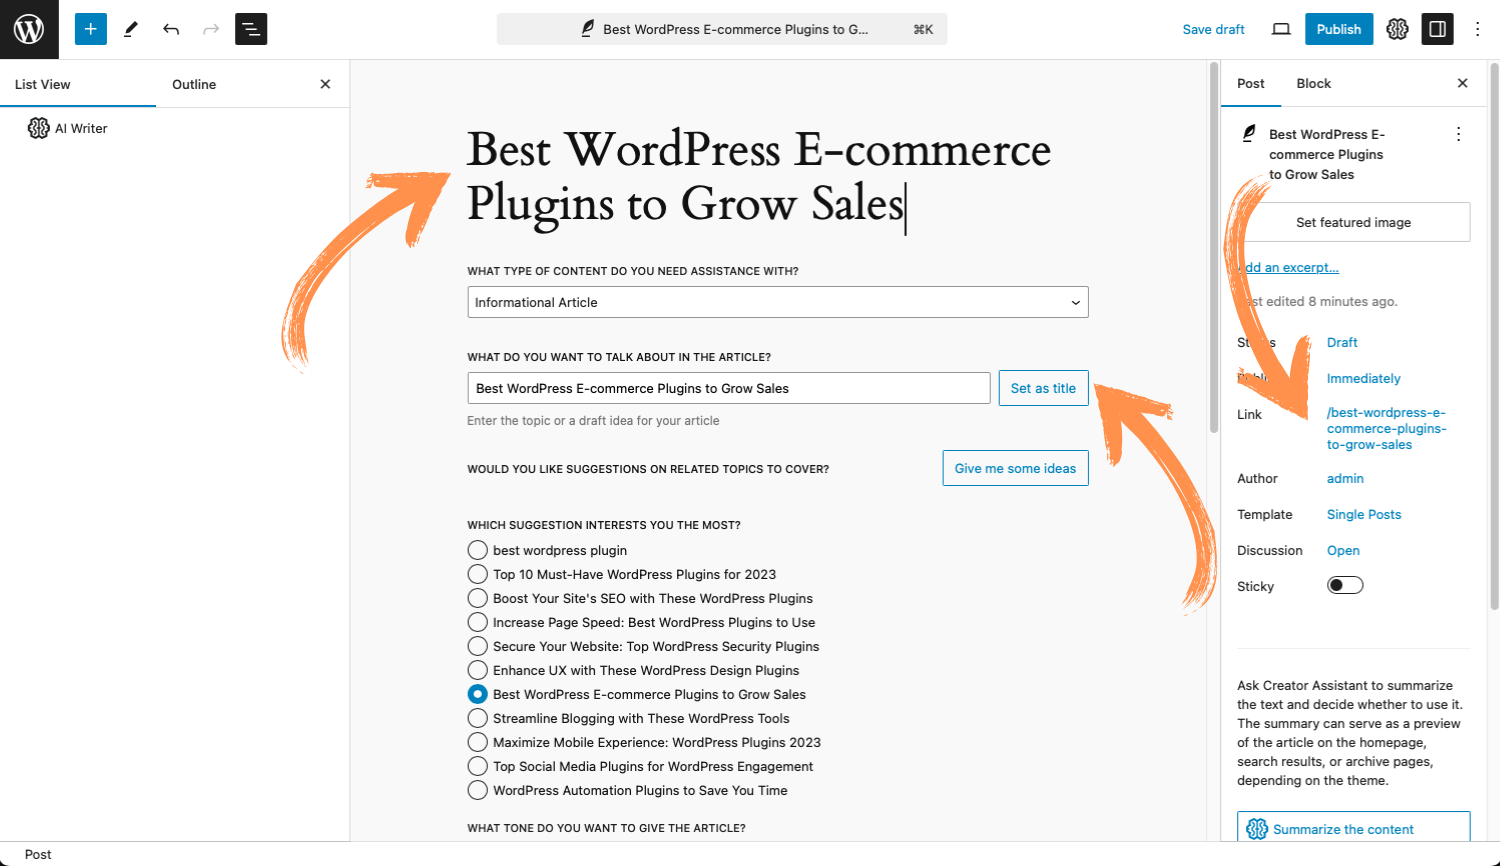Click the AI Writer brain icon in List View

[x=39, y=128]
